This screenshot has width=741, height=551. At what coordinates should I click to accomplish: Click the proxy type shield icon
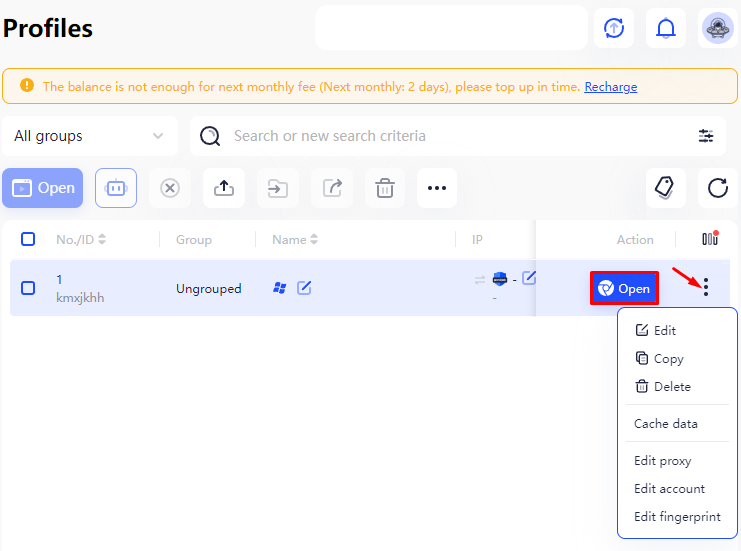click(x=500, y=279)
